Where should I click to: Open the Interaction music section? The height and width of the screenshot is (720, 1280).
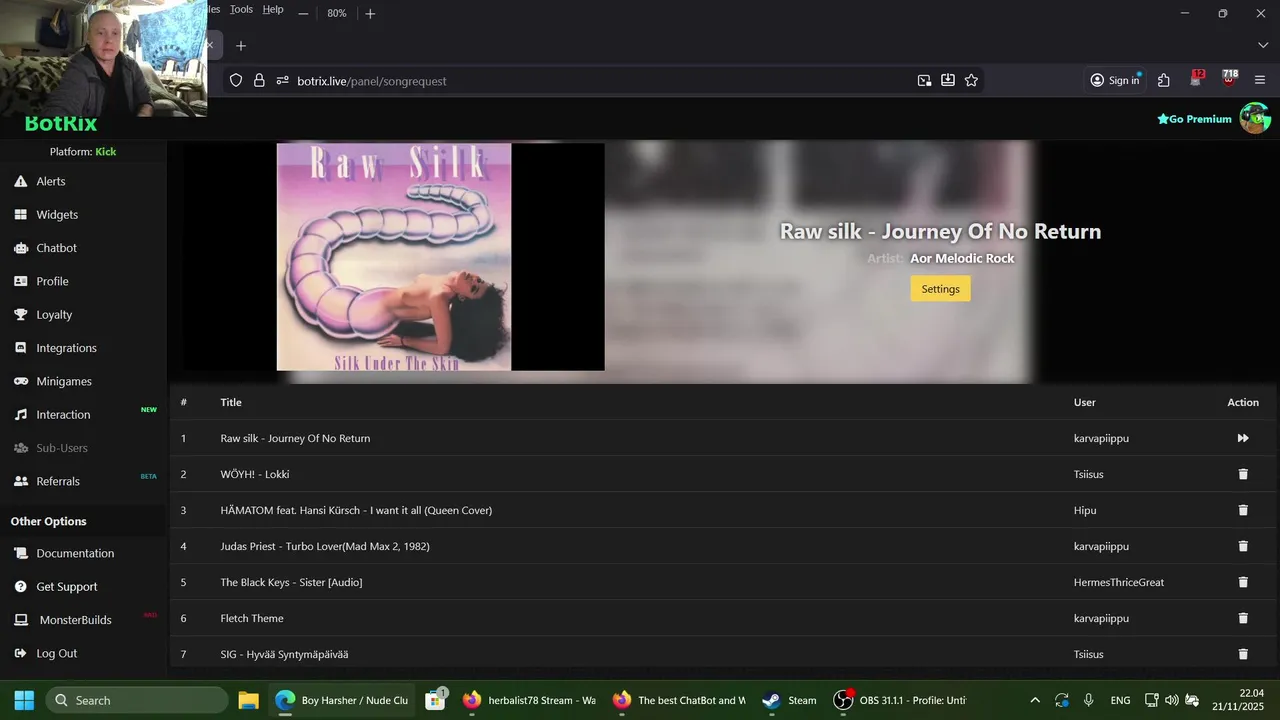(63, 414)
